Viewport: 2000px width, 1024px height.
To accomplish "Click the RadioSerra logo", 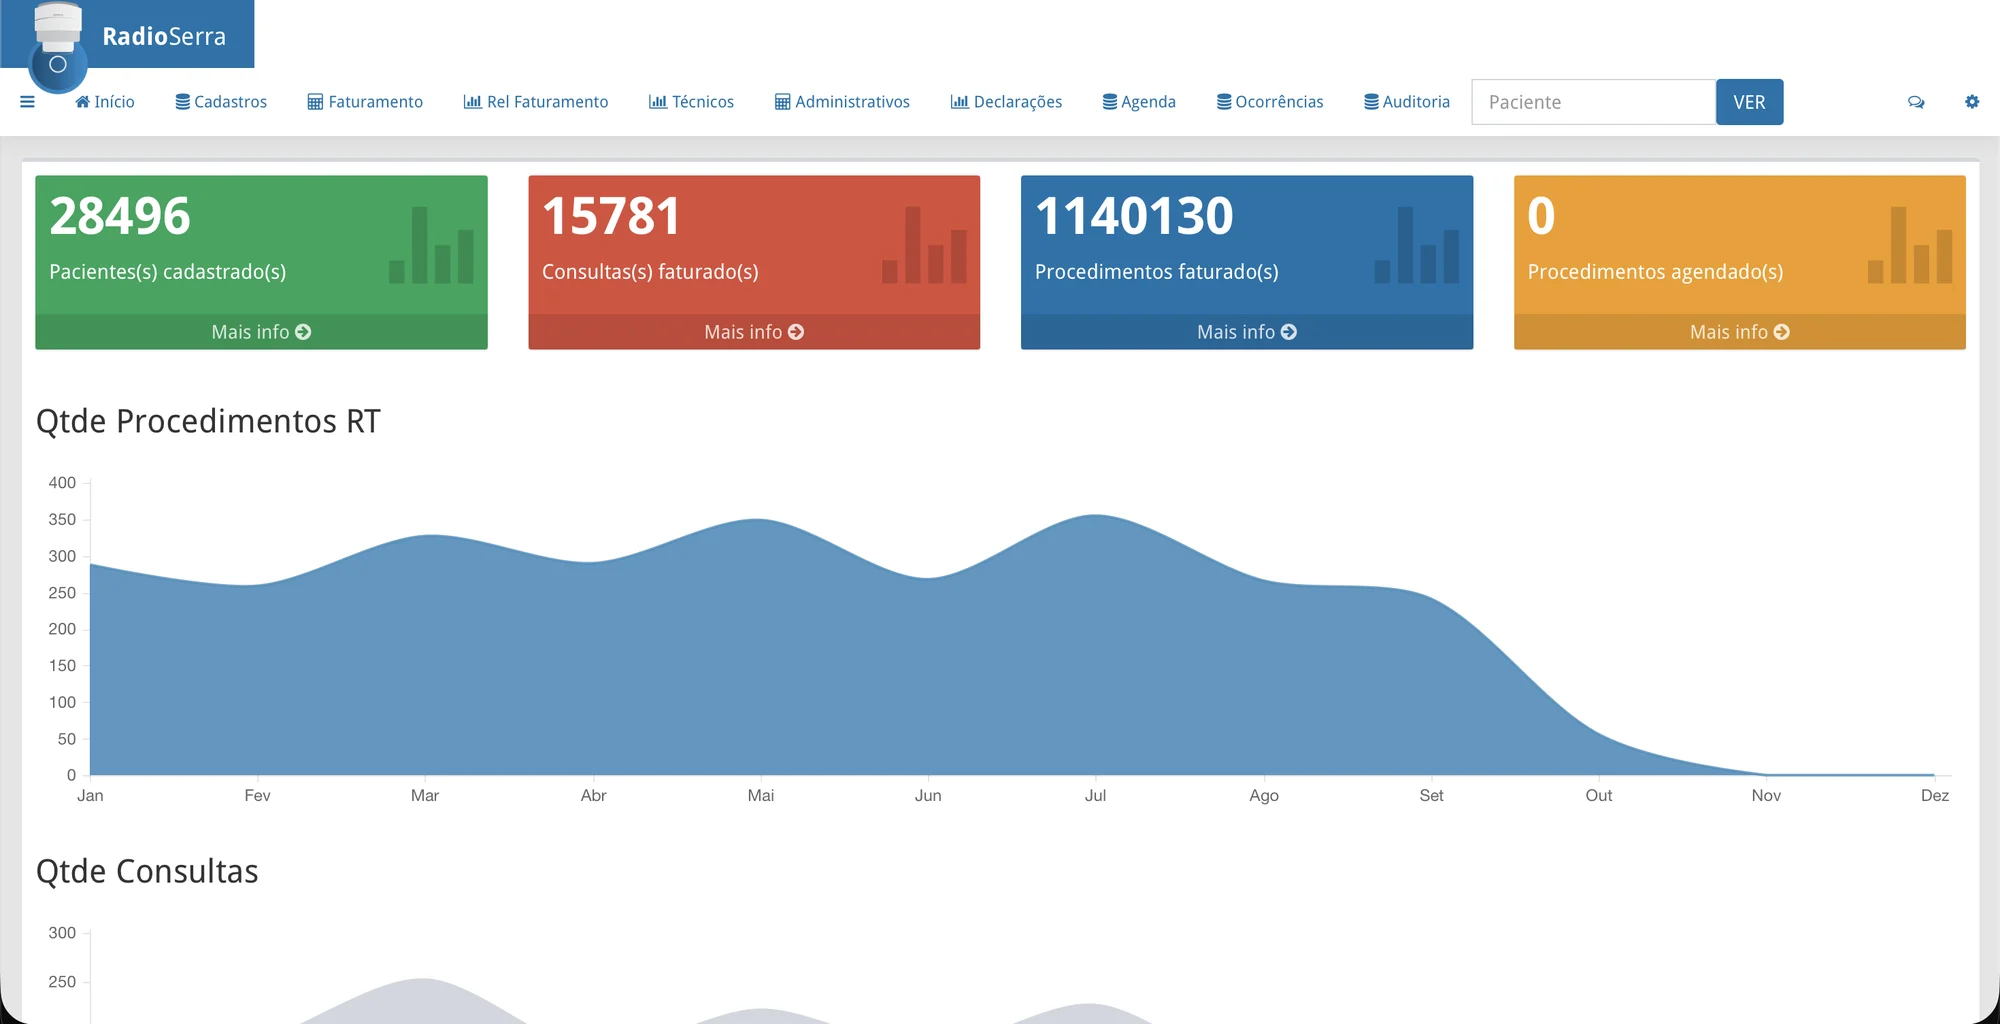I will [x=57, y=46].
